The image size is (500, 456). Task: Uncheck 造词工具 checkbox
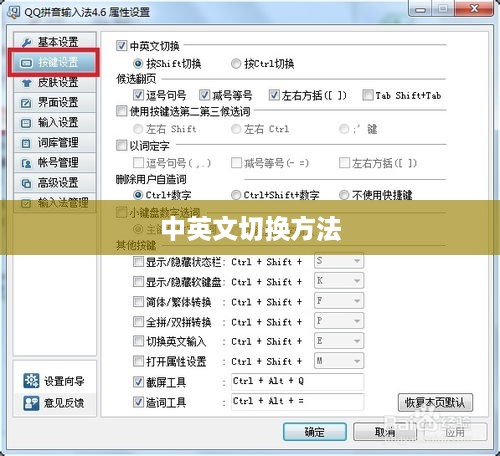click(x=138, y=402)
